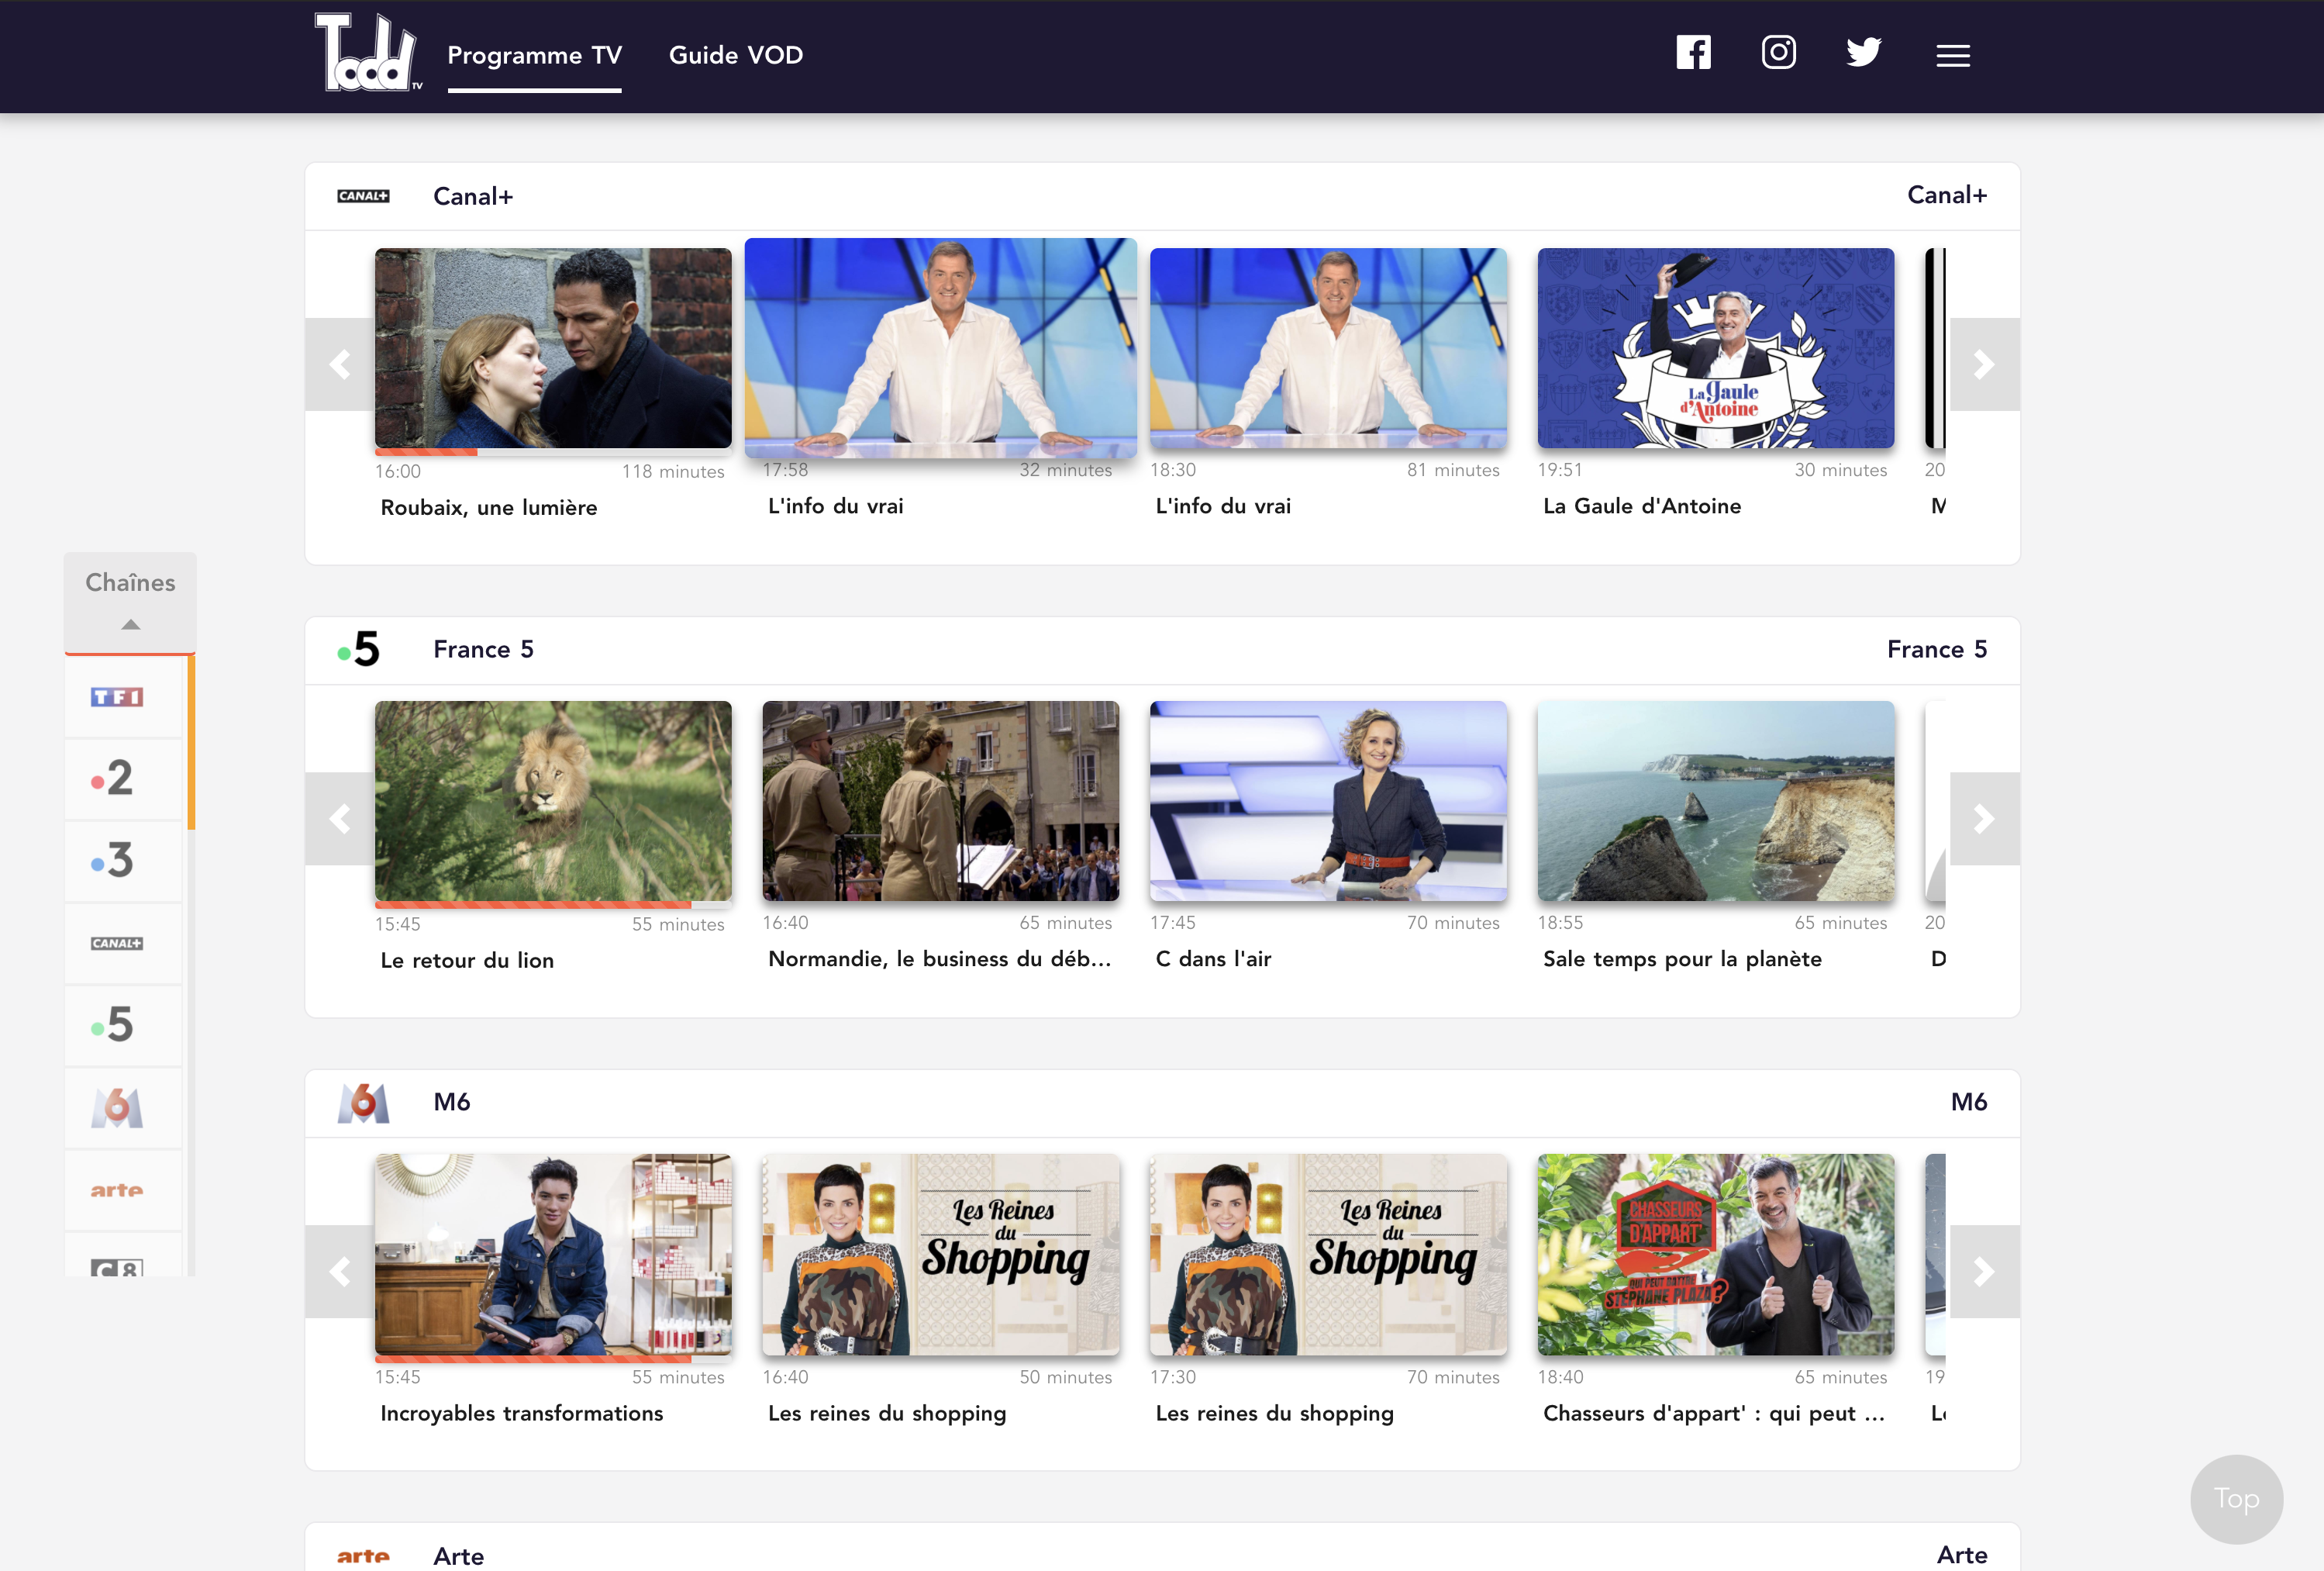Show next Canal+ programs with right arrow
The image size is (2324, 1571).
(1984, 365)
